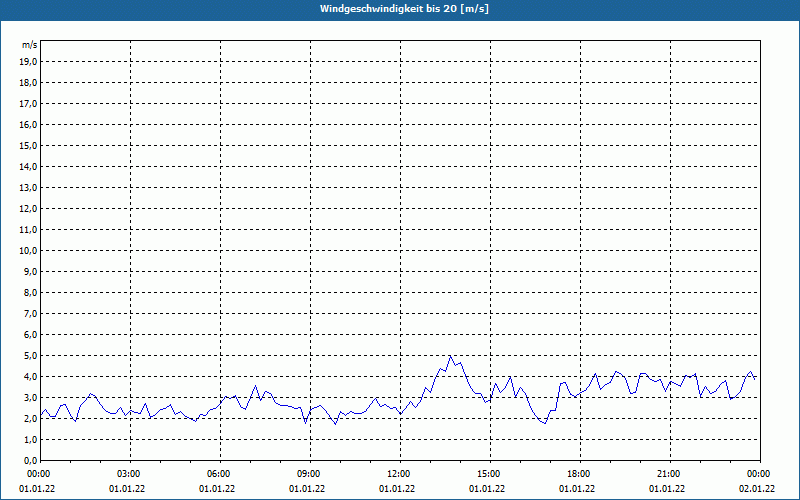Pick the "0,0" y-axis origin label
Image resolution: width=800 pixels, height=500 pixels.
tap(30, 460)
